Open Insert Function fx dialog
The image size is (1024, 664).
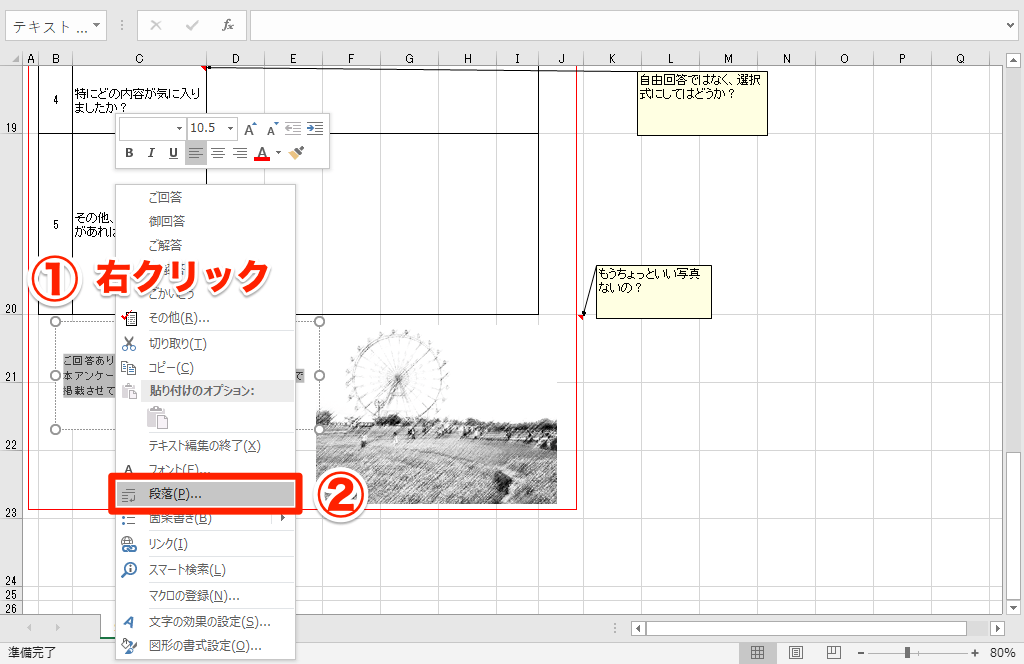[227, 25]
